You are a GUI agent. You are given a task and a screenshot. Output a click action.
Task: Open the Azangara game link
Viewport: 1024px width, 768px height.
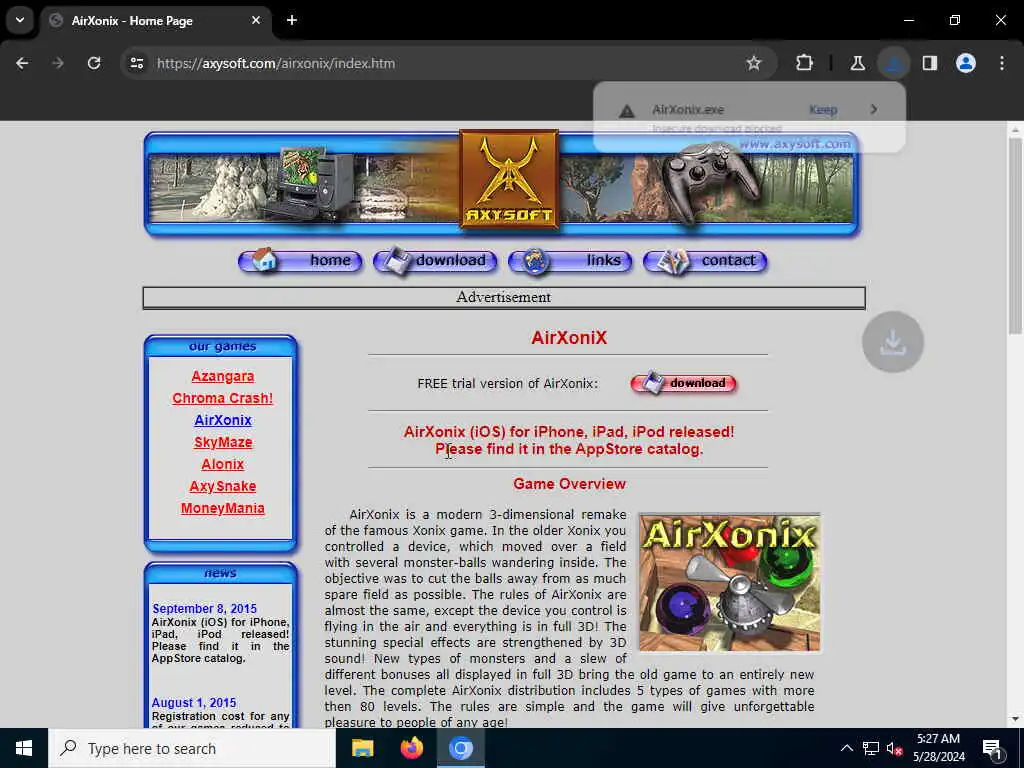[x=223, y=376]
